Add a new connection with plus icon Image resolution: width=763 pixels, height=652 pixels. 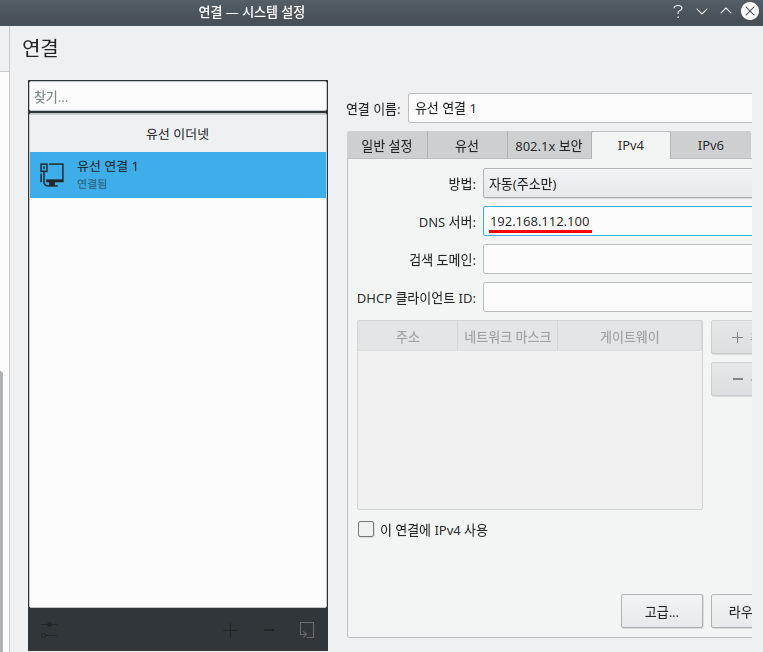click(231, 630)
